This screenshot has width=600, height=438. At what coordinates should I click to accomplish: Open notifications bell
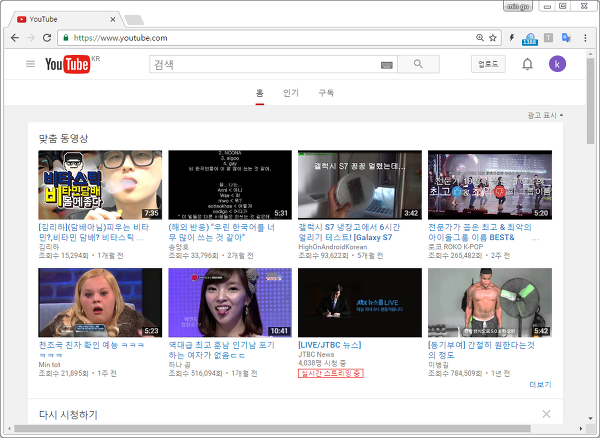click(x=527, y=64)
